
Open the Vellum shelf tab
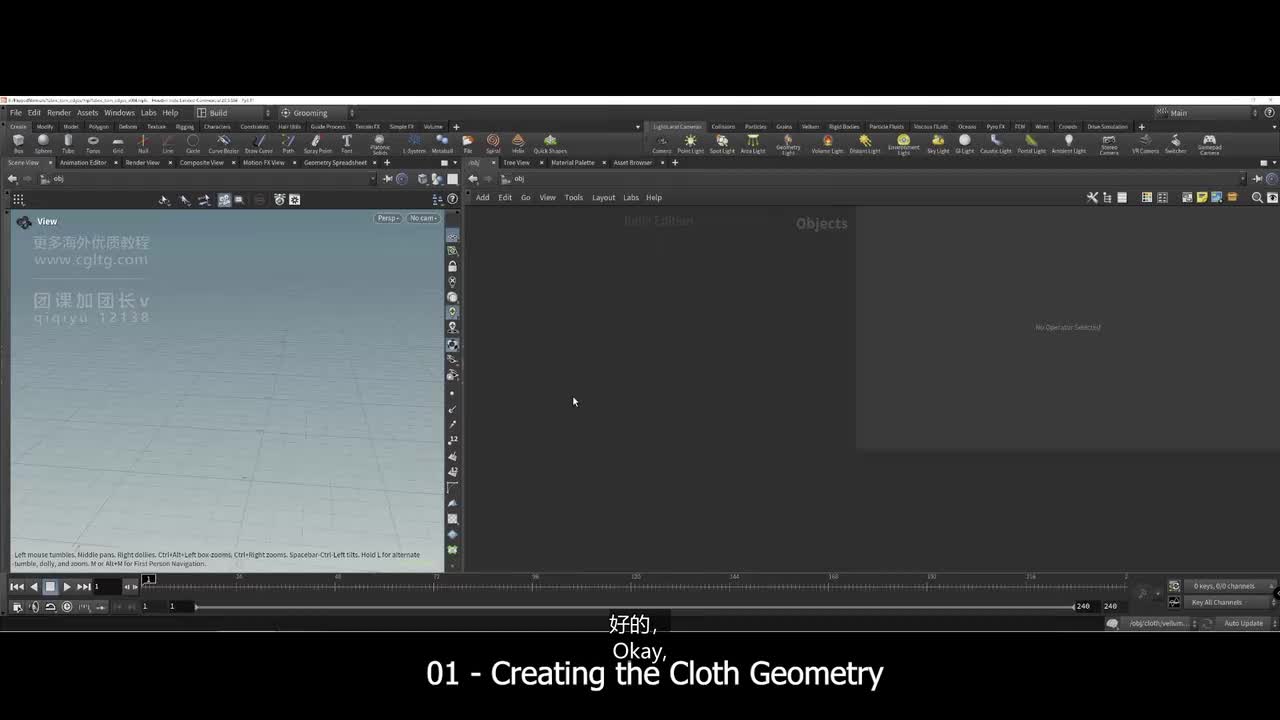810,127
